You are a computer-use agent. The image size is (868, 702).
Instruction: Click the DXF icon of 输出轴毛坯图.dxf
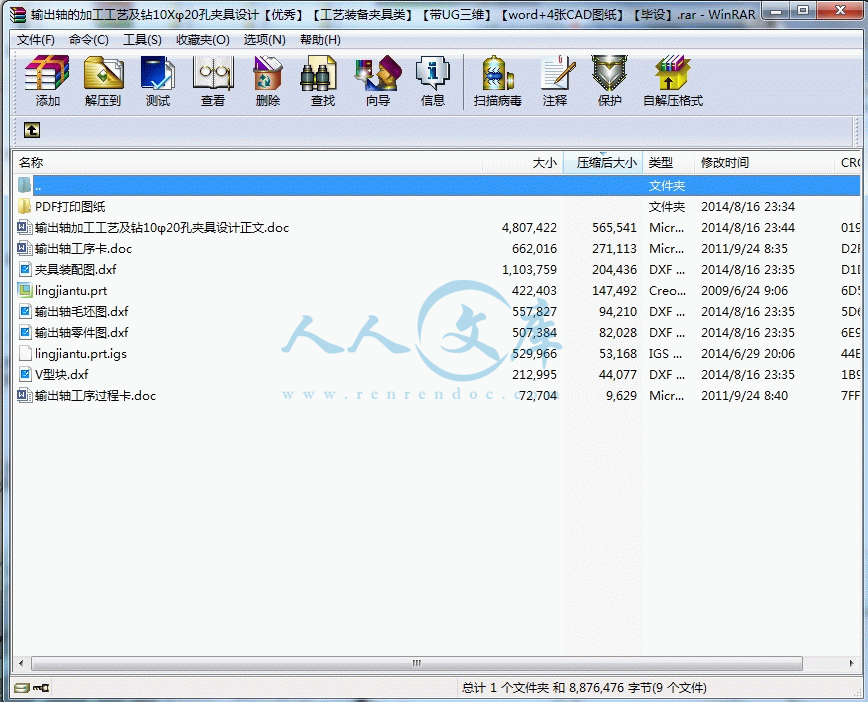click(24, 311)
